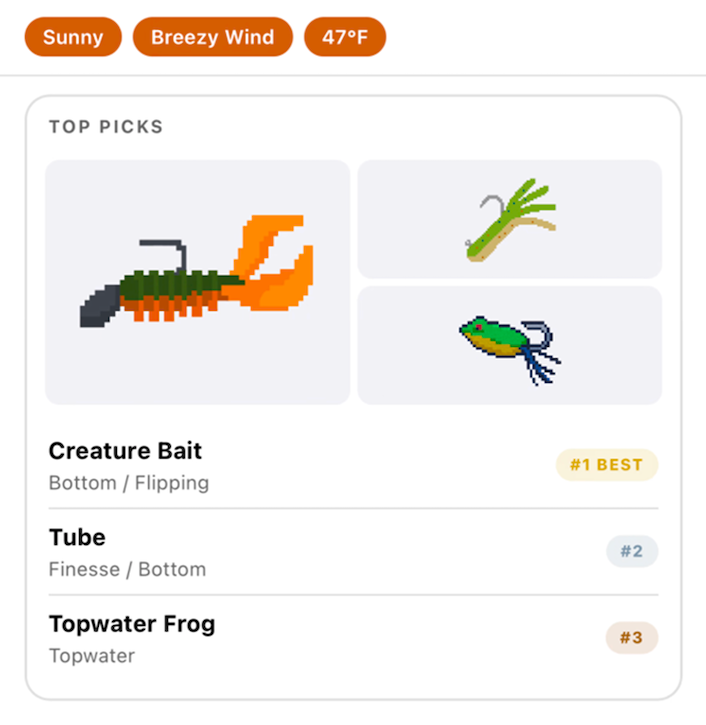Tap the Sunny condition pill

coord(73,38)
